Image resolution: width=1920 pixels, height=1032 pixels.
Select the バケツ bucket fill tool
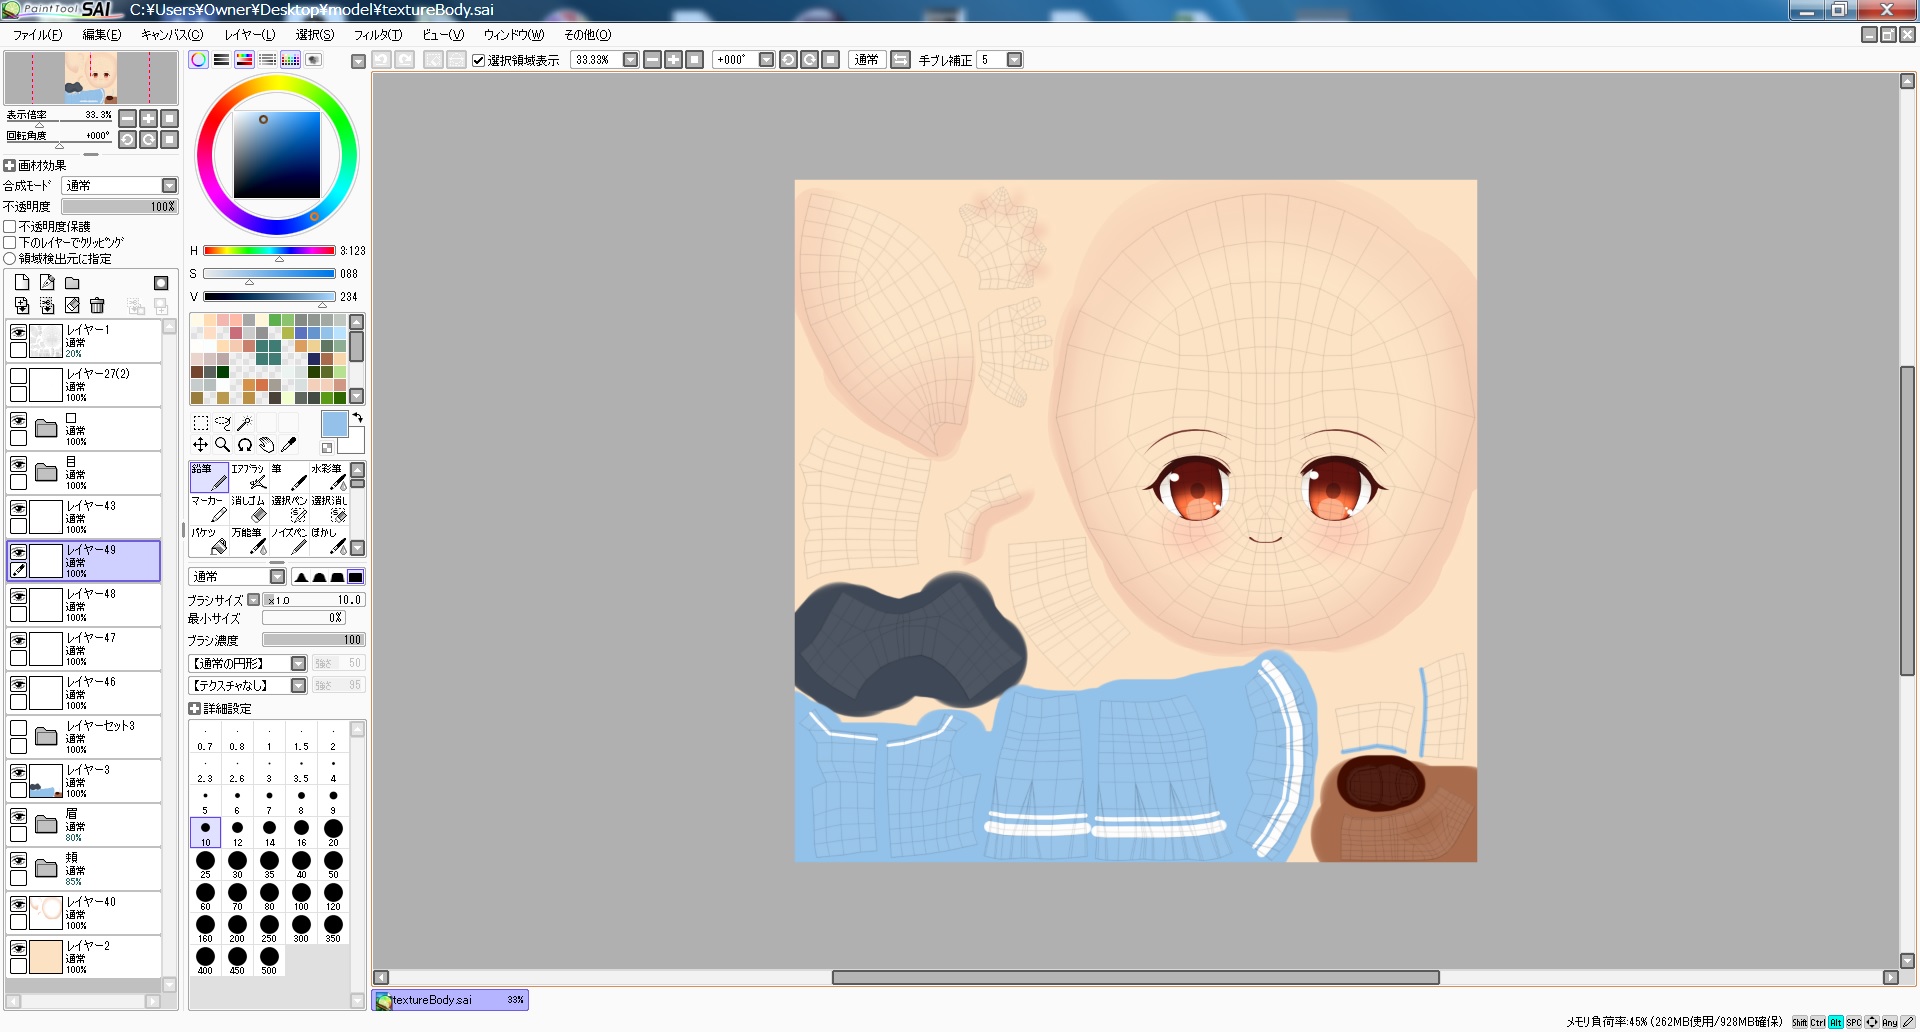coord(209,541)
